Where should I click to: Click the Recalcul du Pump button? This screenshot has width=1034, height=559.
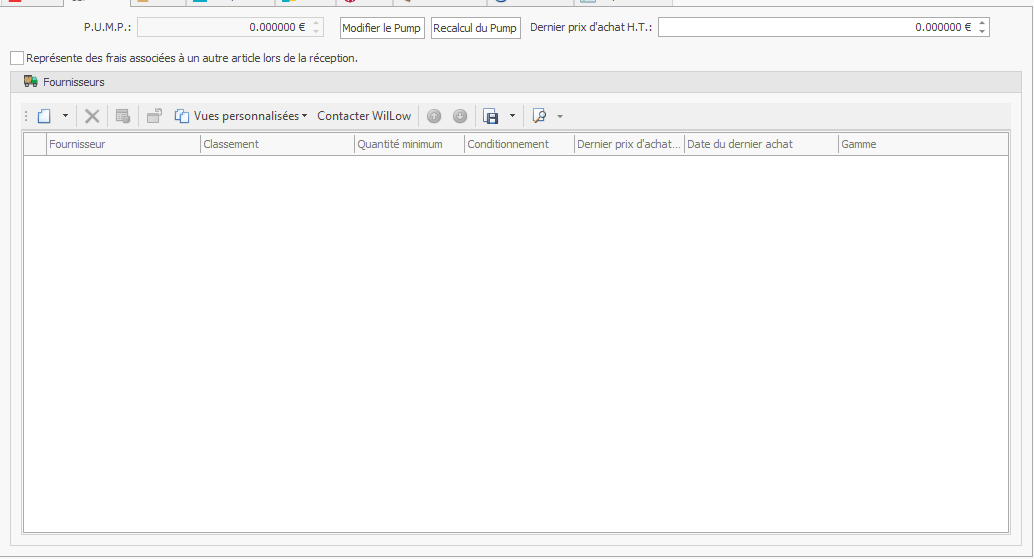point(475,28)
